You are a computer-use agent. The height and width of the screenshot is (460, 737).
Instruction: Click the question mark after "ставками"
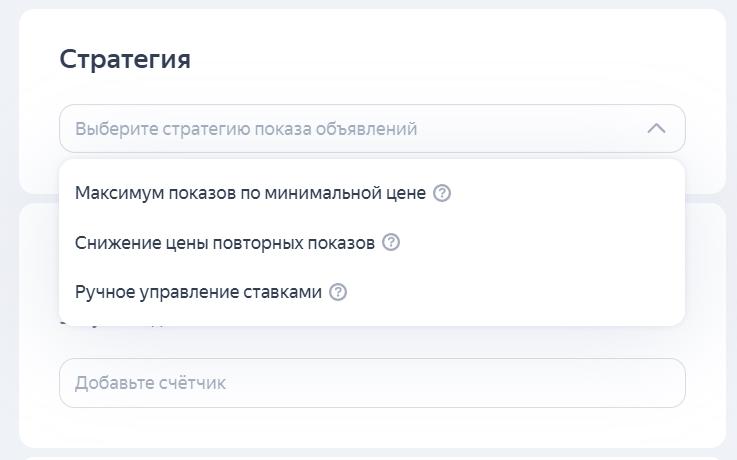[338, 292]
